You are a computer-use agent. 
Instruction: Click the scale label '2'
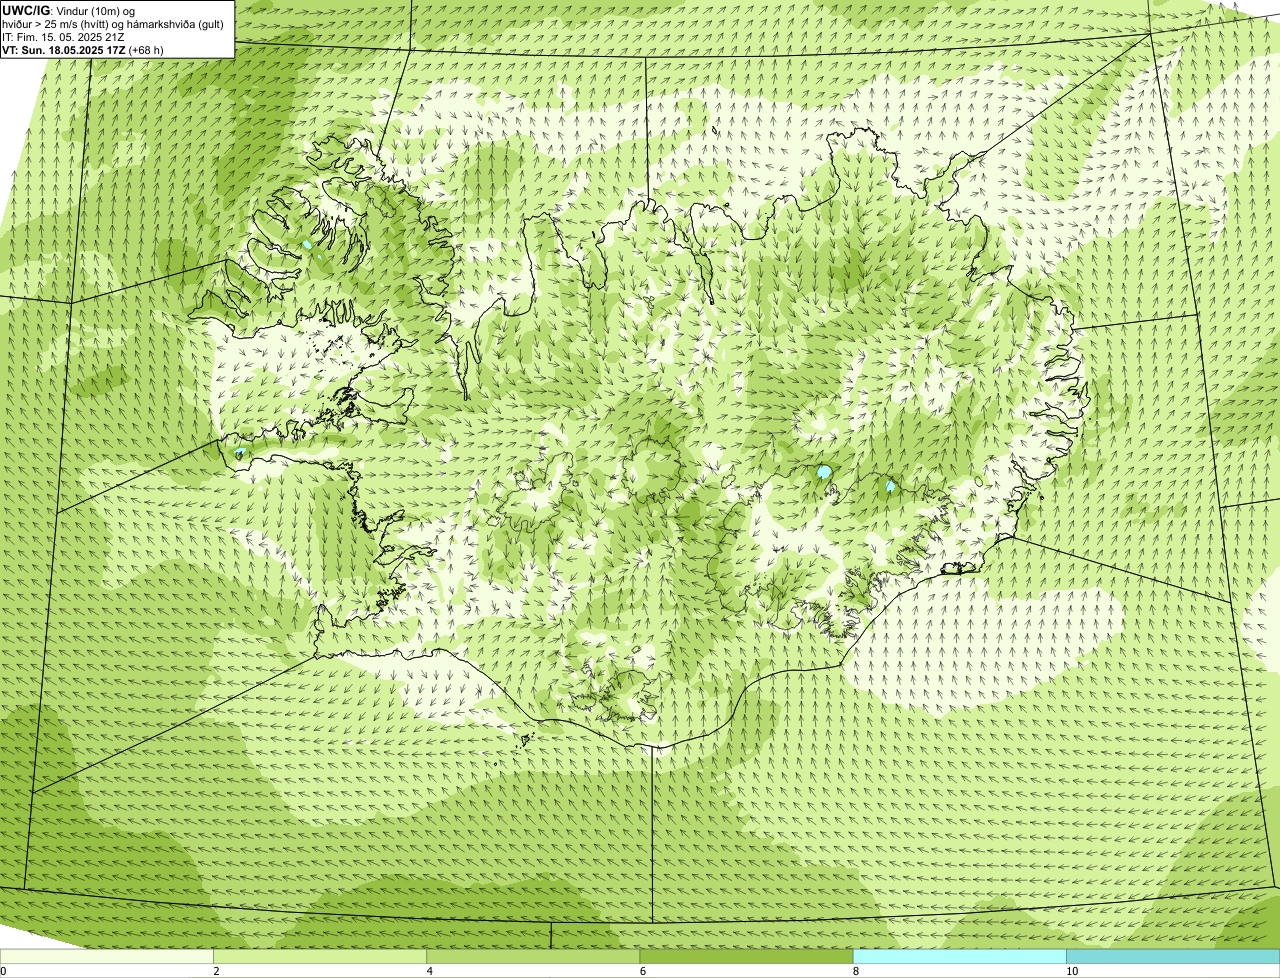[216, 971]
